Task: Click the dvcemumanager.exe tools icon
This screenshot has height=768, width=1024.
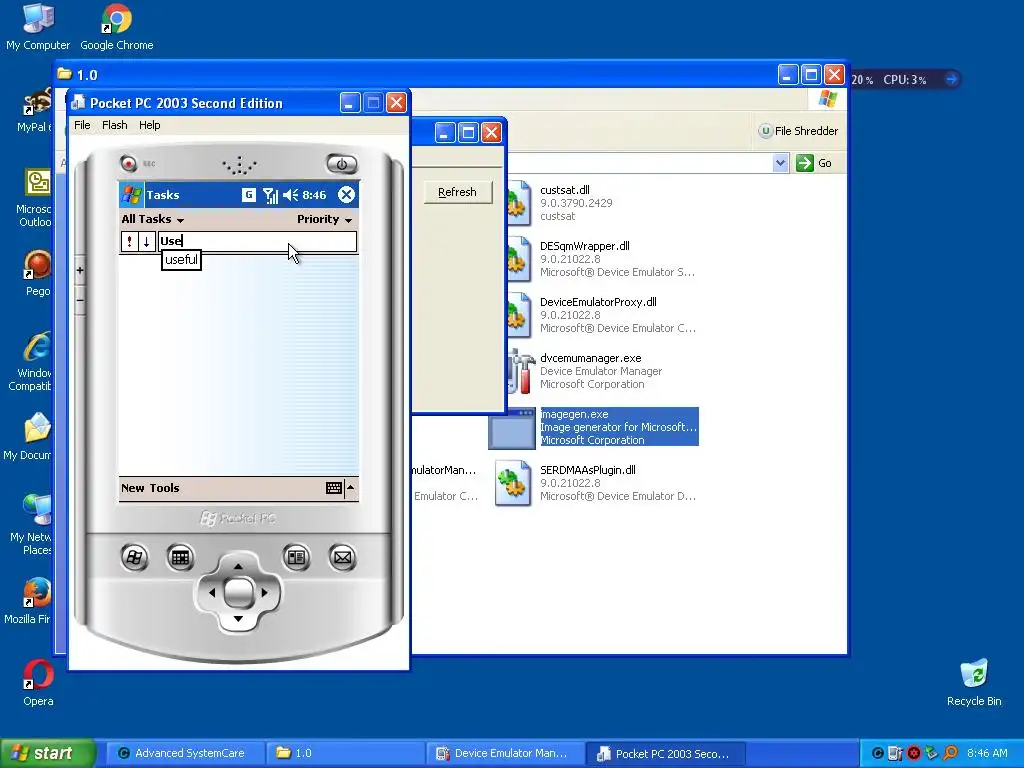Action: coord(520,371)
